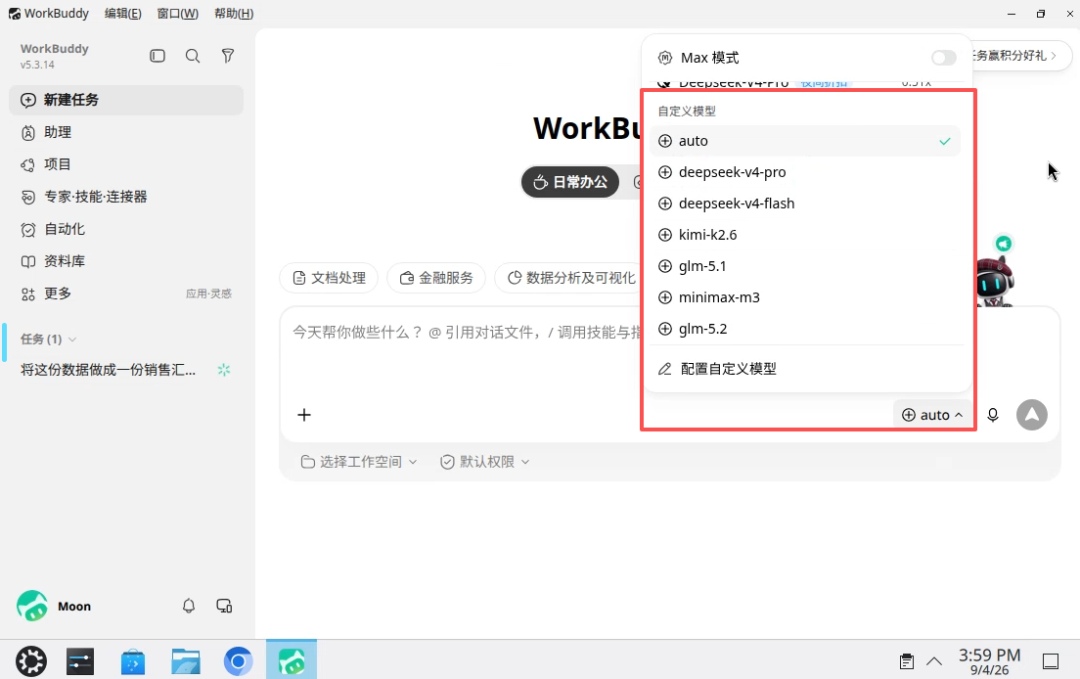The image size is (1080, 679).
Task: Open the taskbar launcher gear icon
Action: [x=31, y=661]
